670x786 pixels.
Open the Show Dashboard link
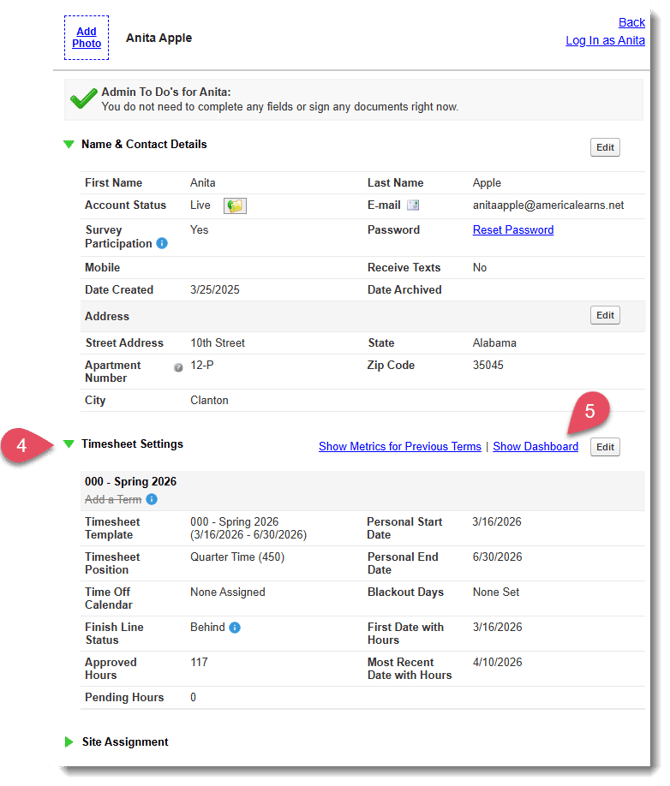pos(535,447)
